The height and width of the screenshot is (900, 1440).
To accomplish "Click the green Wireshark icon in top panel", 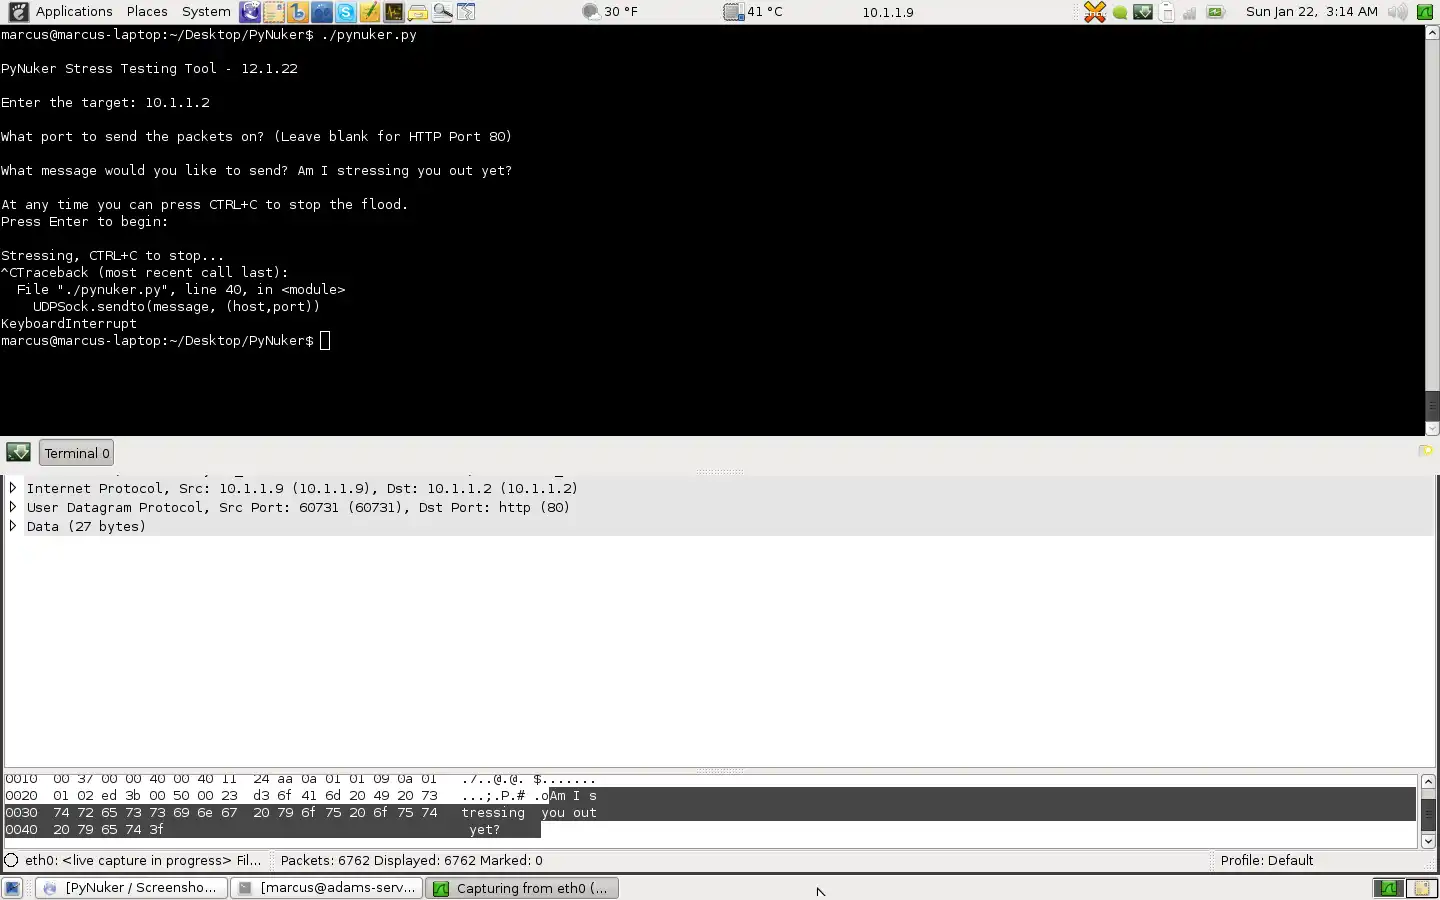I will (1425, 12).
